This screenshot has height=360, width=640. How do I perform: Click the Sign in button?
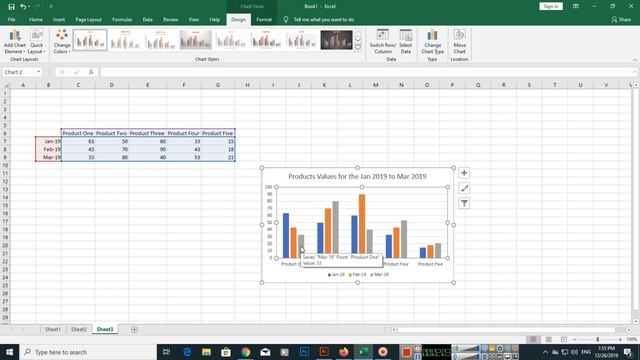(551, 7)
